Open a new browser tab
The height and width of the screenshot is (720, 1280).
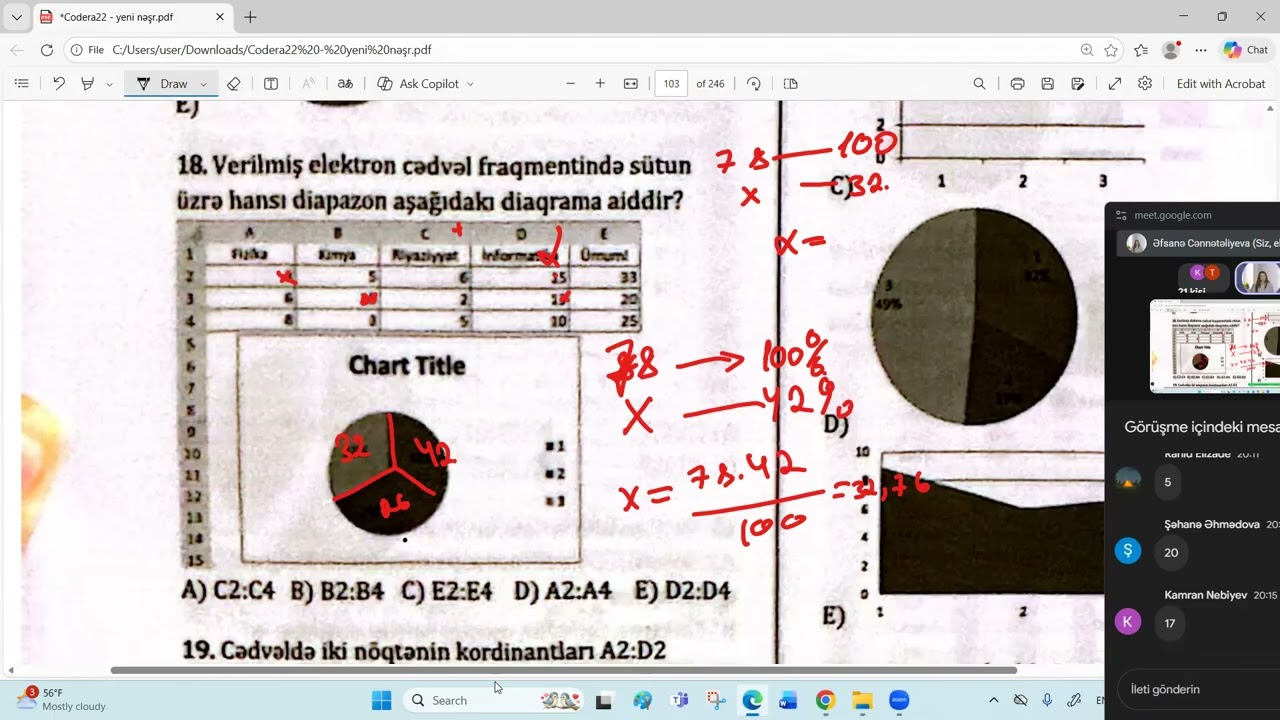click(250, 17)
